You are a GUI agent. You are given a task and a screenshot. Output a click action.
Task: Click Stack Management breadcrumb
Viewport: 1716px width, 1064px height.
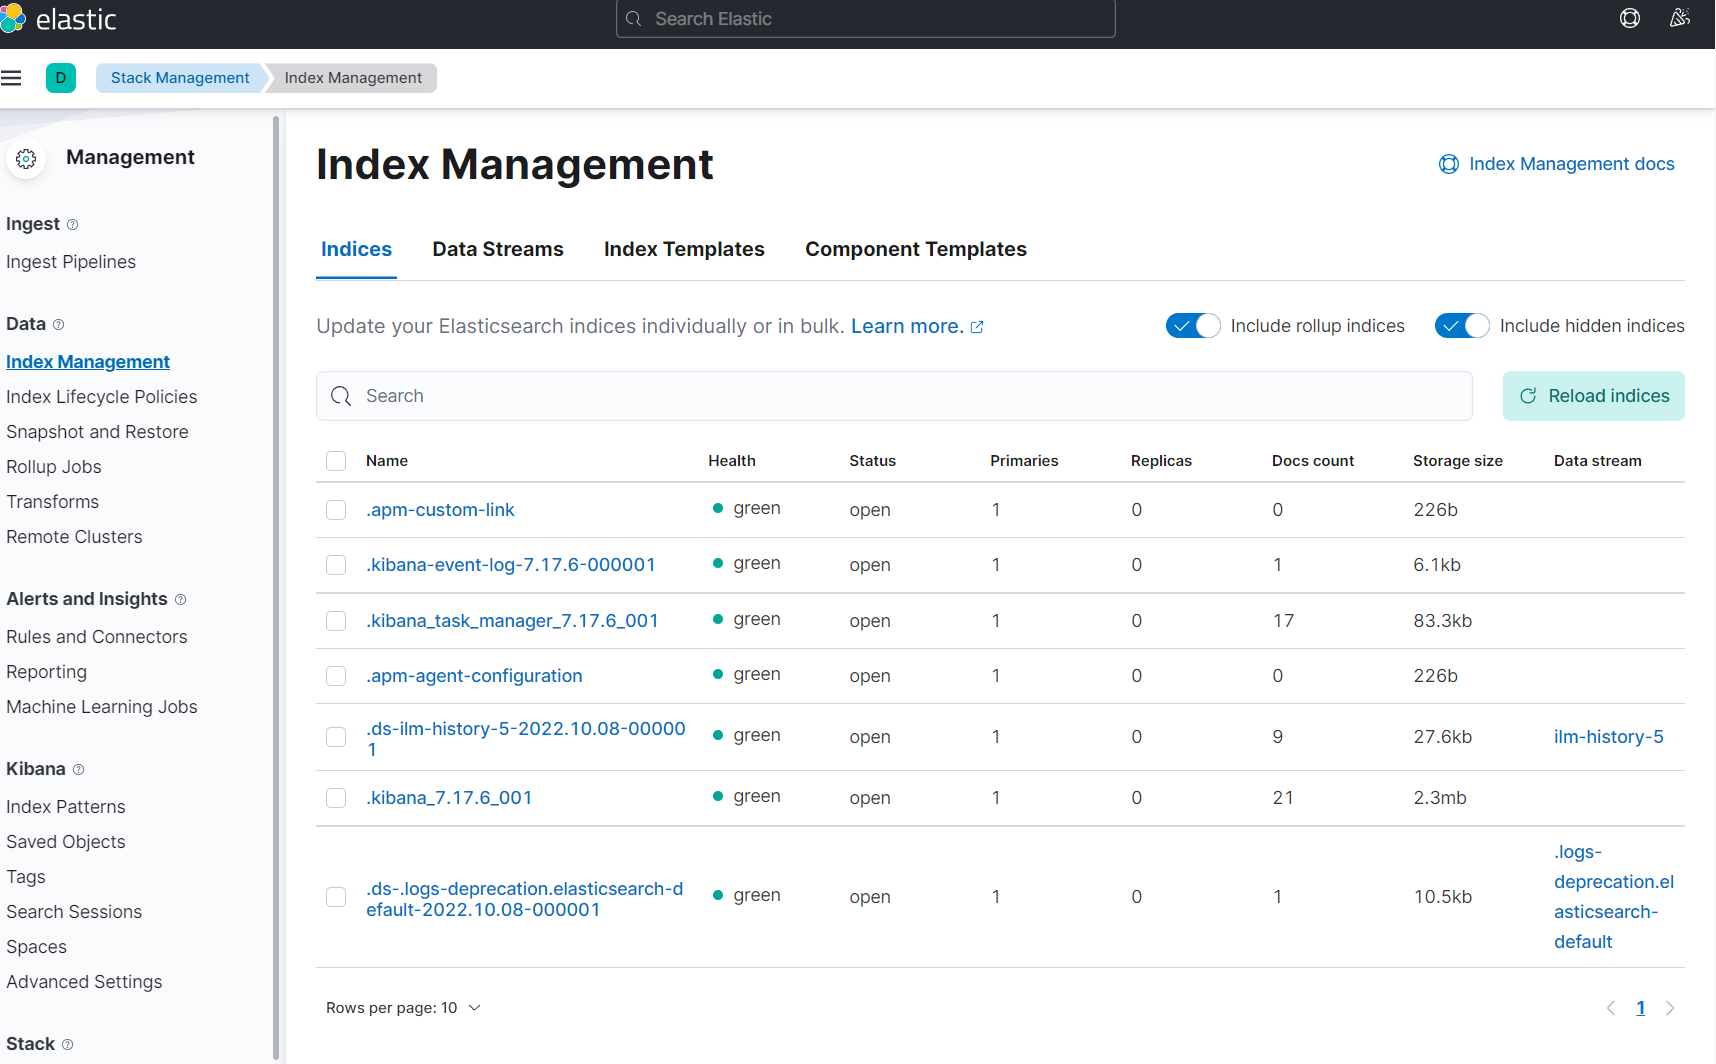pyautogui.click(x=180, y=78)
